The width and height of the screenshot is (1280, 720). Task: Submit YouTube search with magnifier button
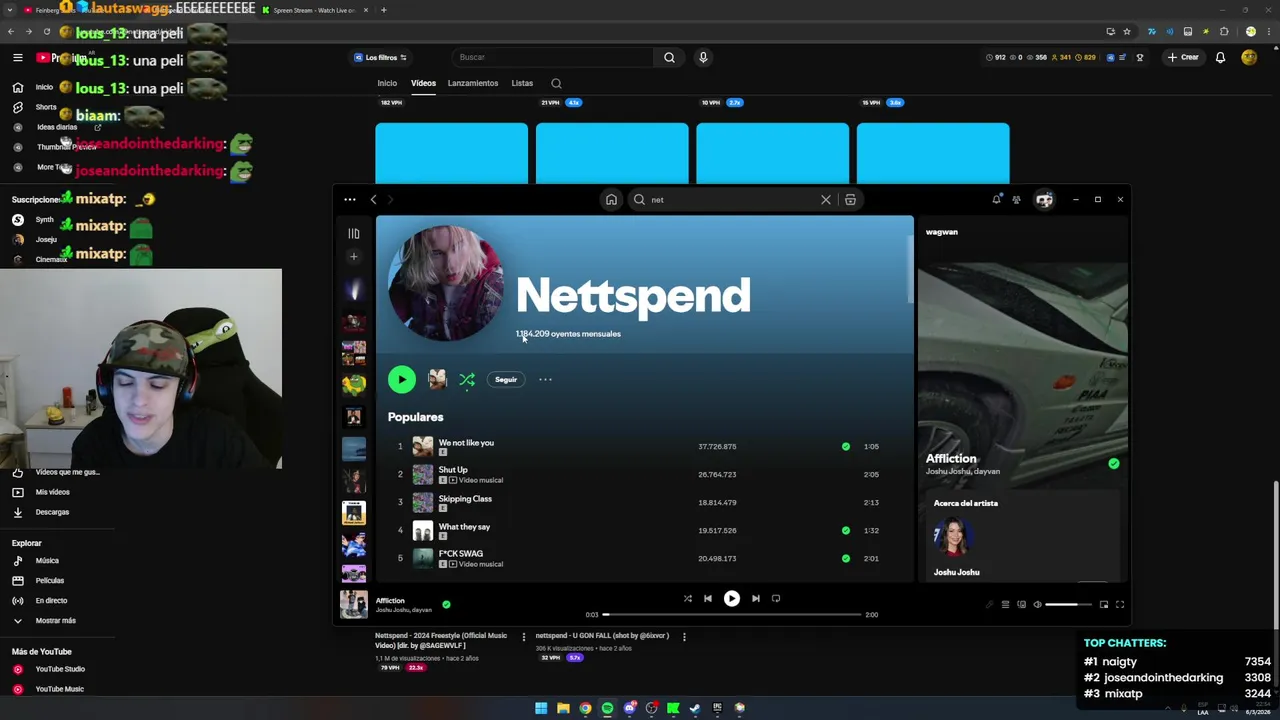coord(669,57)
